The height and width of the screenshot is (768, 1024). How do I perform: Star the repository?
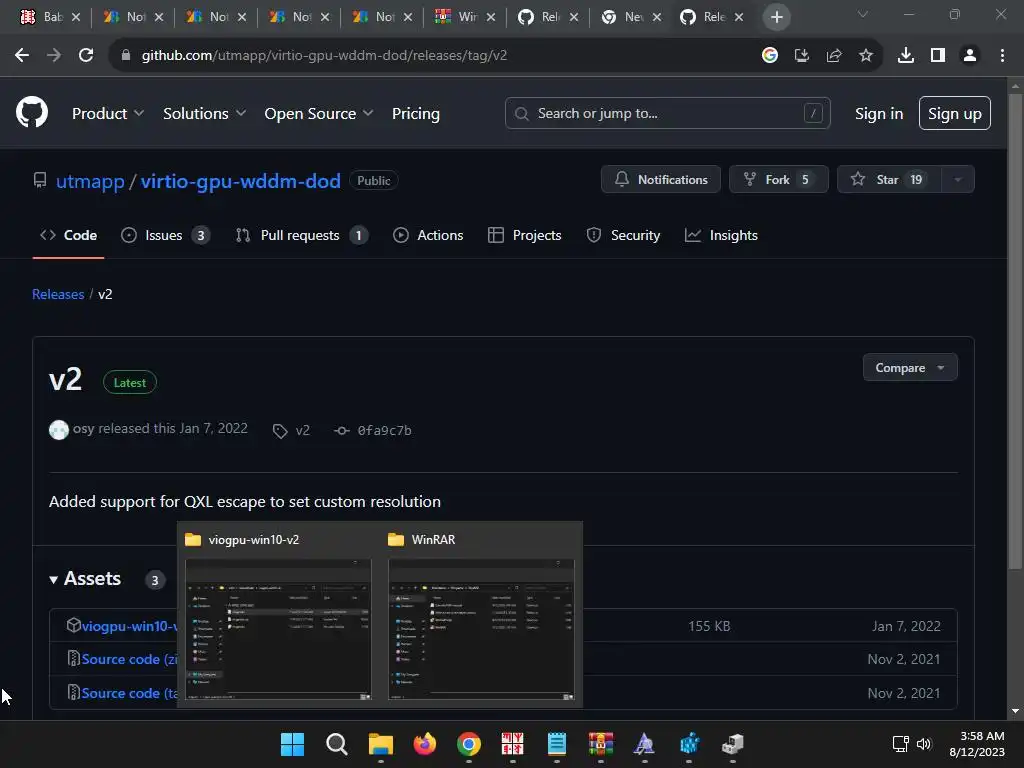[x=889, y=180]
